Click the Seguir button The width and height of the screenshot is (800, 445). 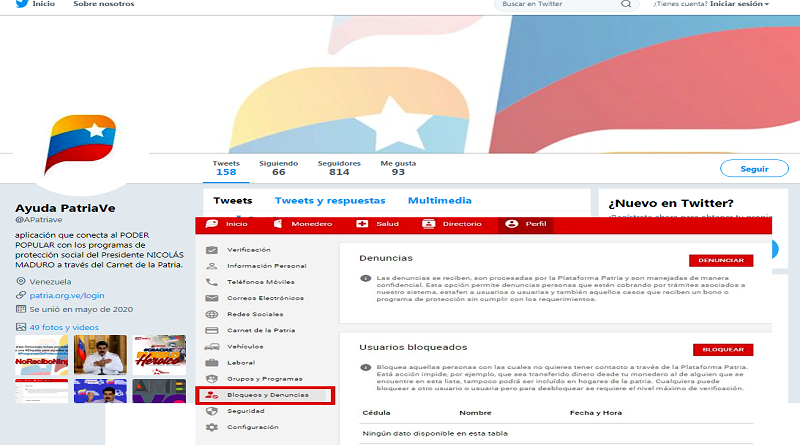coord(754,168)
